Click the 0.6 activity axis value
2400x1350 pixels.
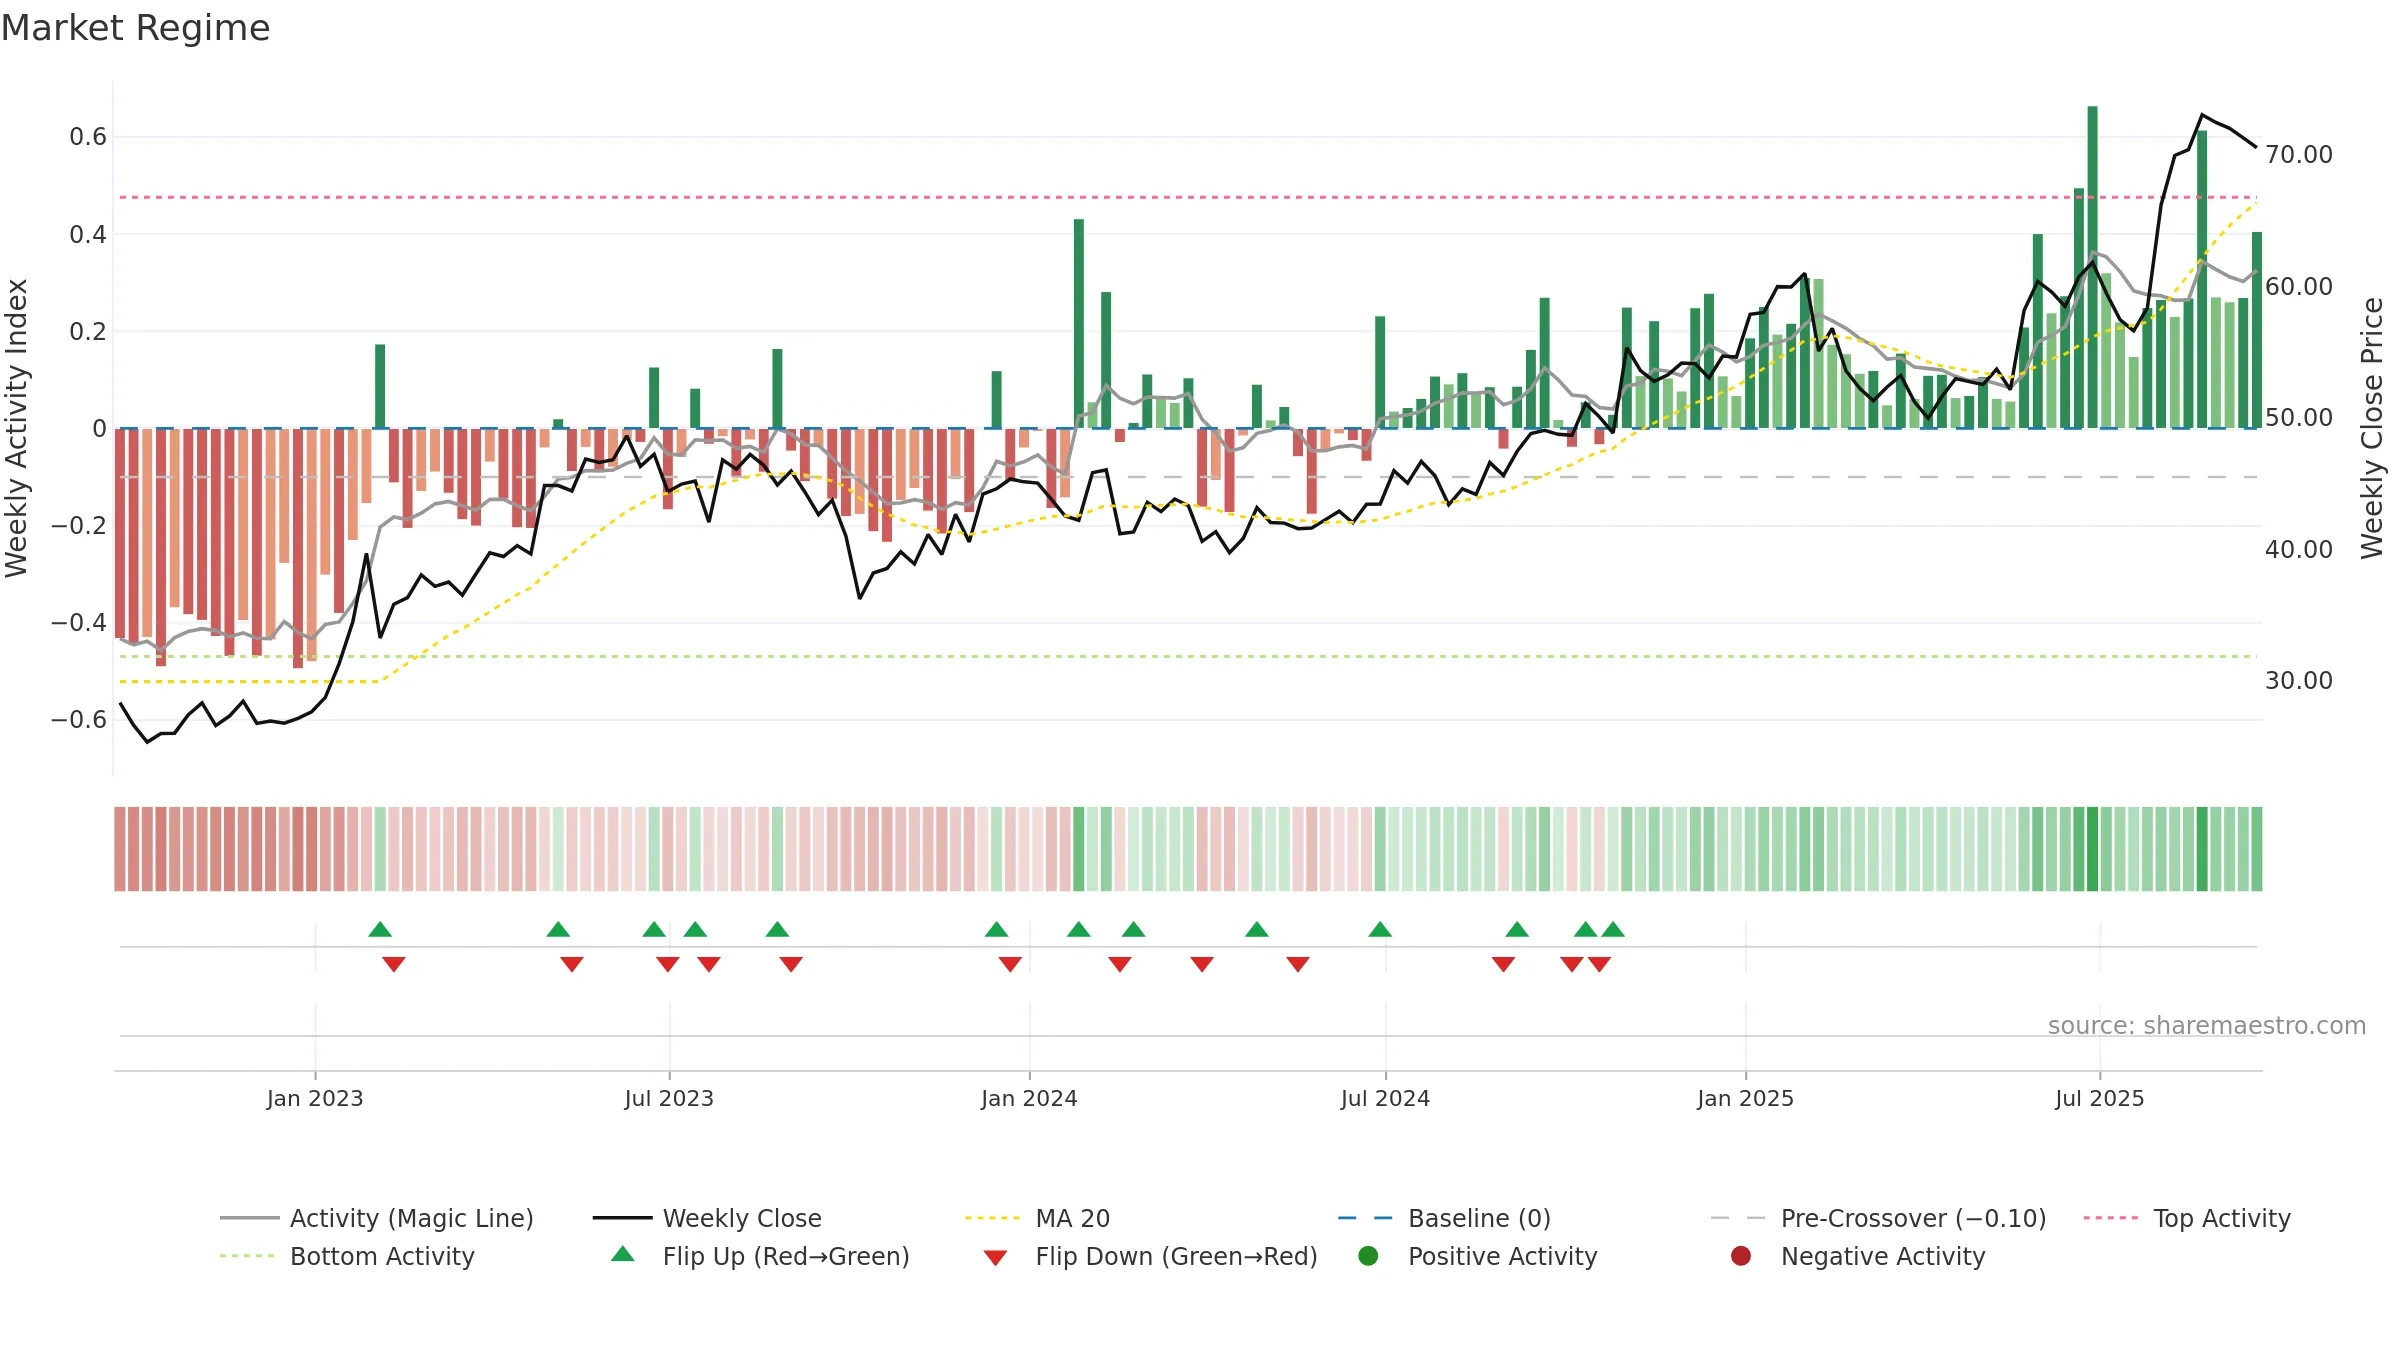(x=88, y=137)
